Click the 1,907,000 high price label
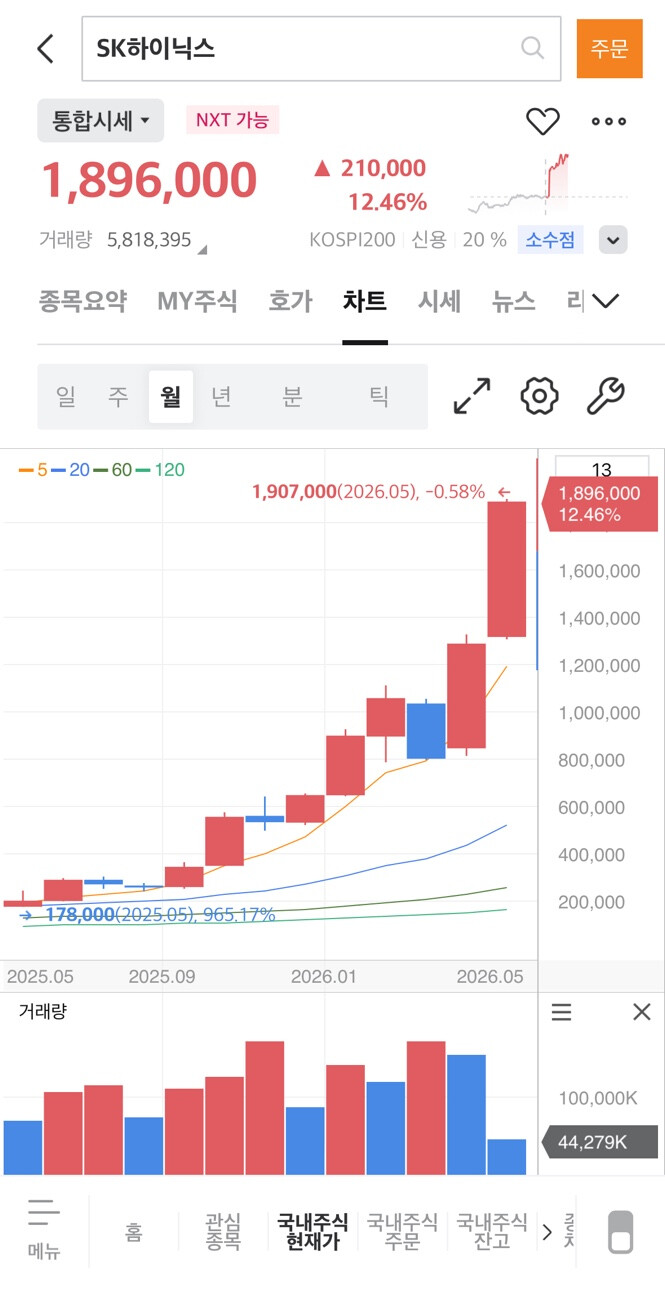 pyautogui.click(x=368, y=491)
